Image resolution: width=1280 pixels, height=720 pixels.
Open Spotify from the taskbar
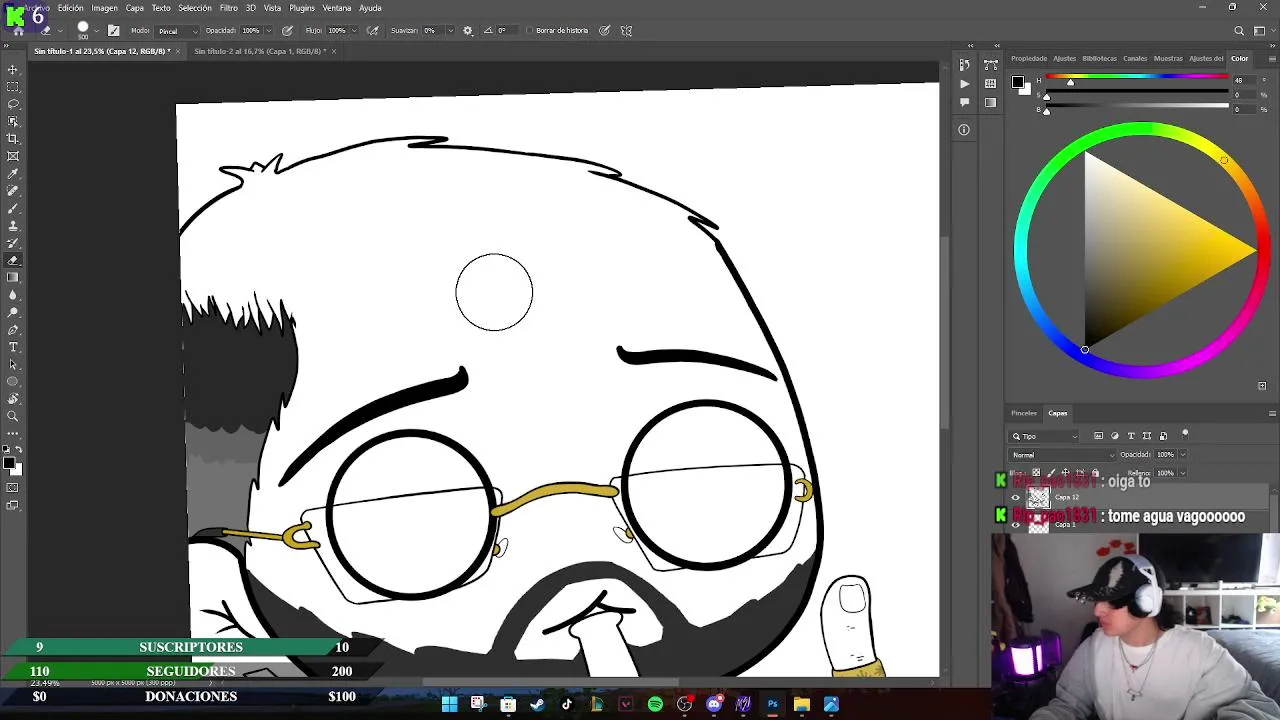[655, 704]
